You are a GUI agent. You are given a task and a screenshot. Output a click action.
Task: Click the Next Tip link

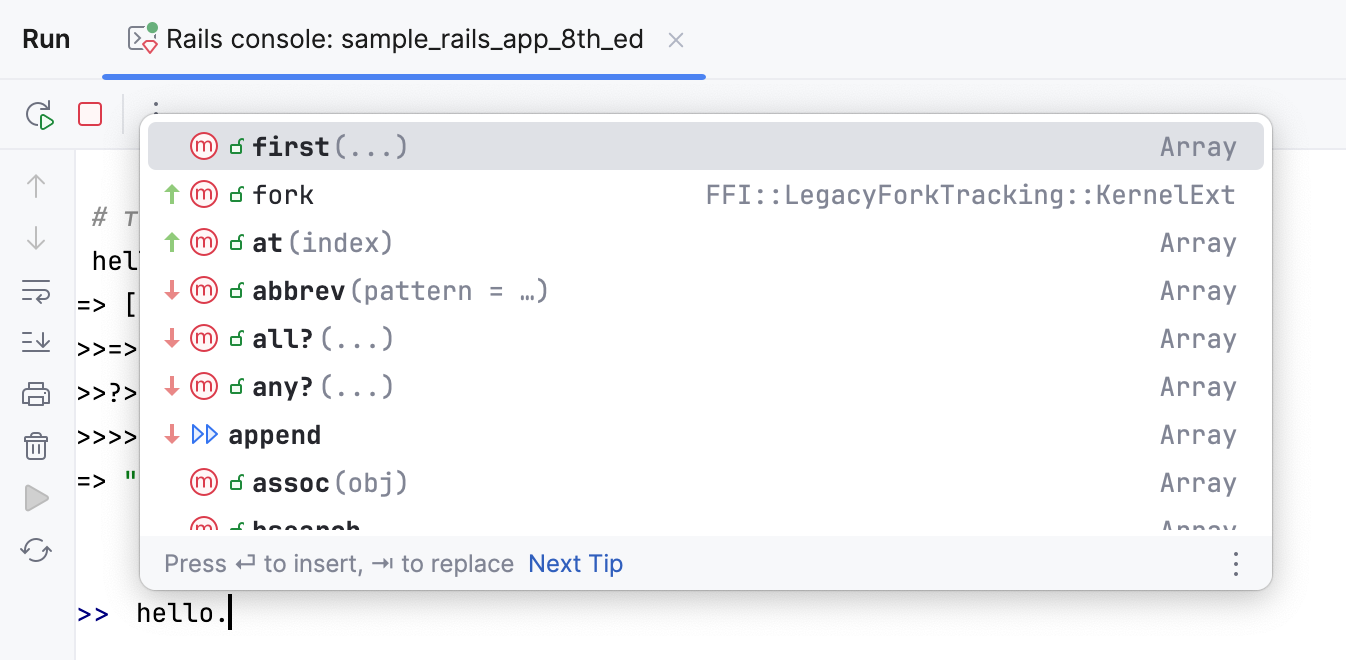[575, 564]
